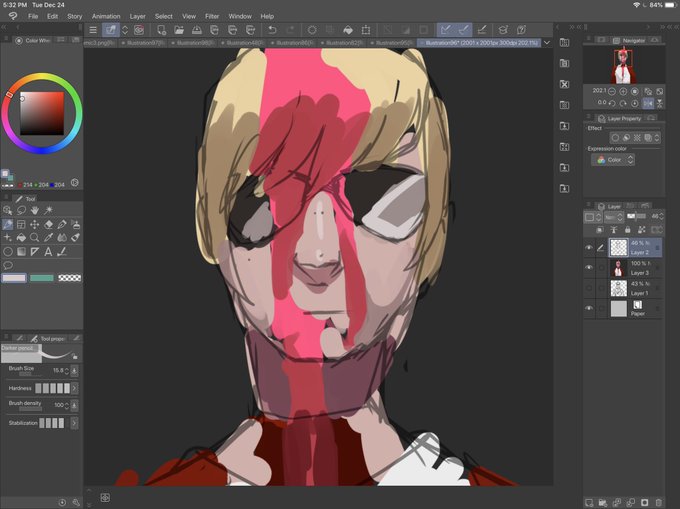Switch to the Illustration97 document tab

click(x=144, y=43)
